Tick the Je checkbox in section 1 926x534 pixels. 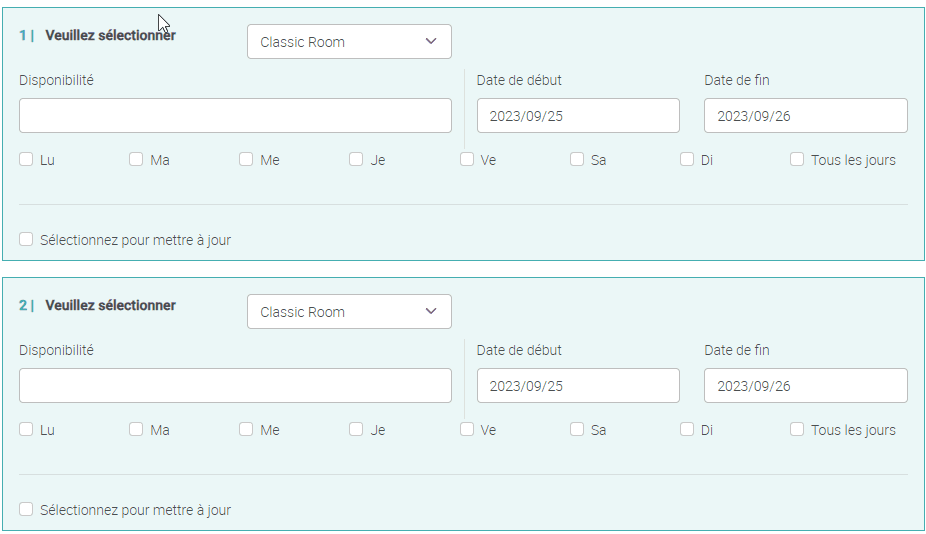pos(356,159)
